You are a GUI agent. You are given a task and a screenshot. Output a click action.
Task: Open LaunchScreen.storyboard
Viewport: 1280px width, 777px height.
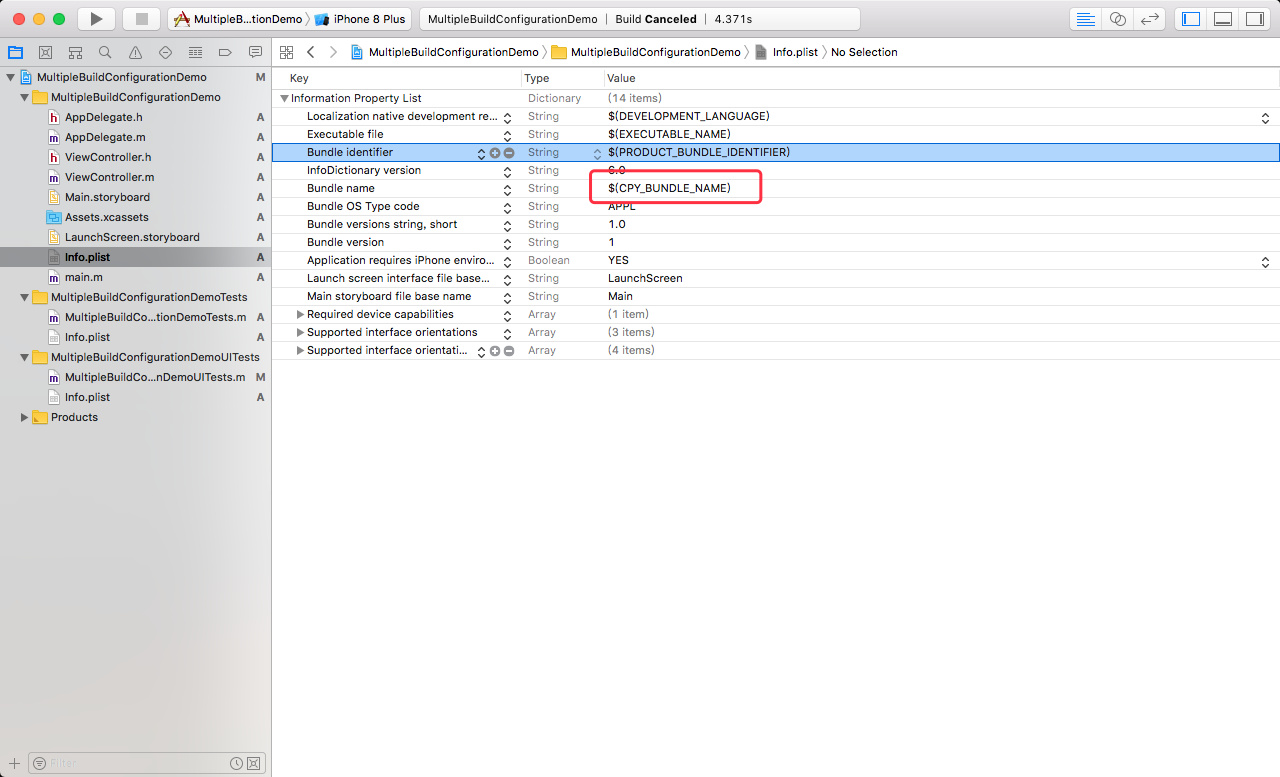[132, 237]
